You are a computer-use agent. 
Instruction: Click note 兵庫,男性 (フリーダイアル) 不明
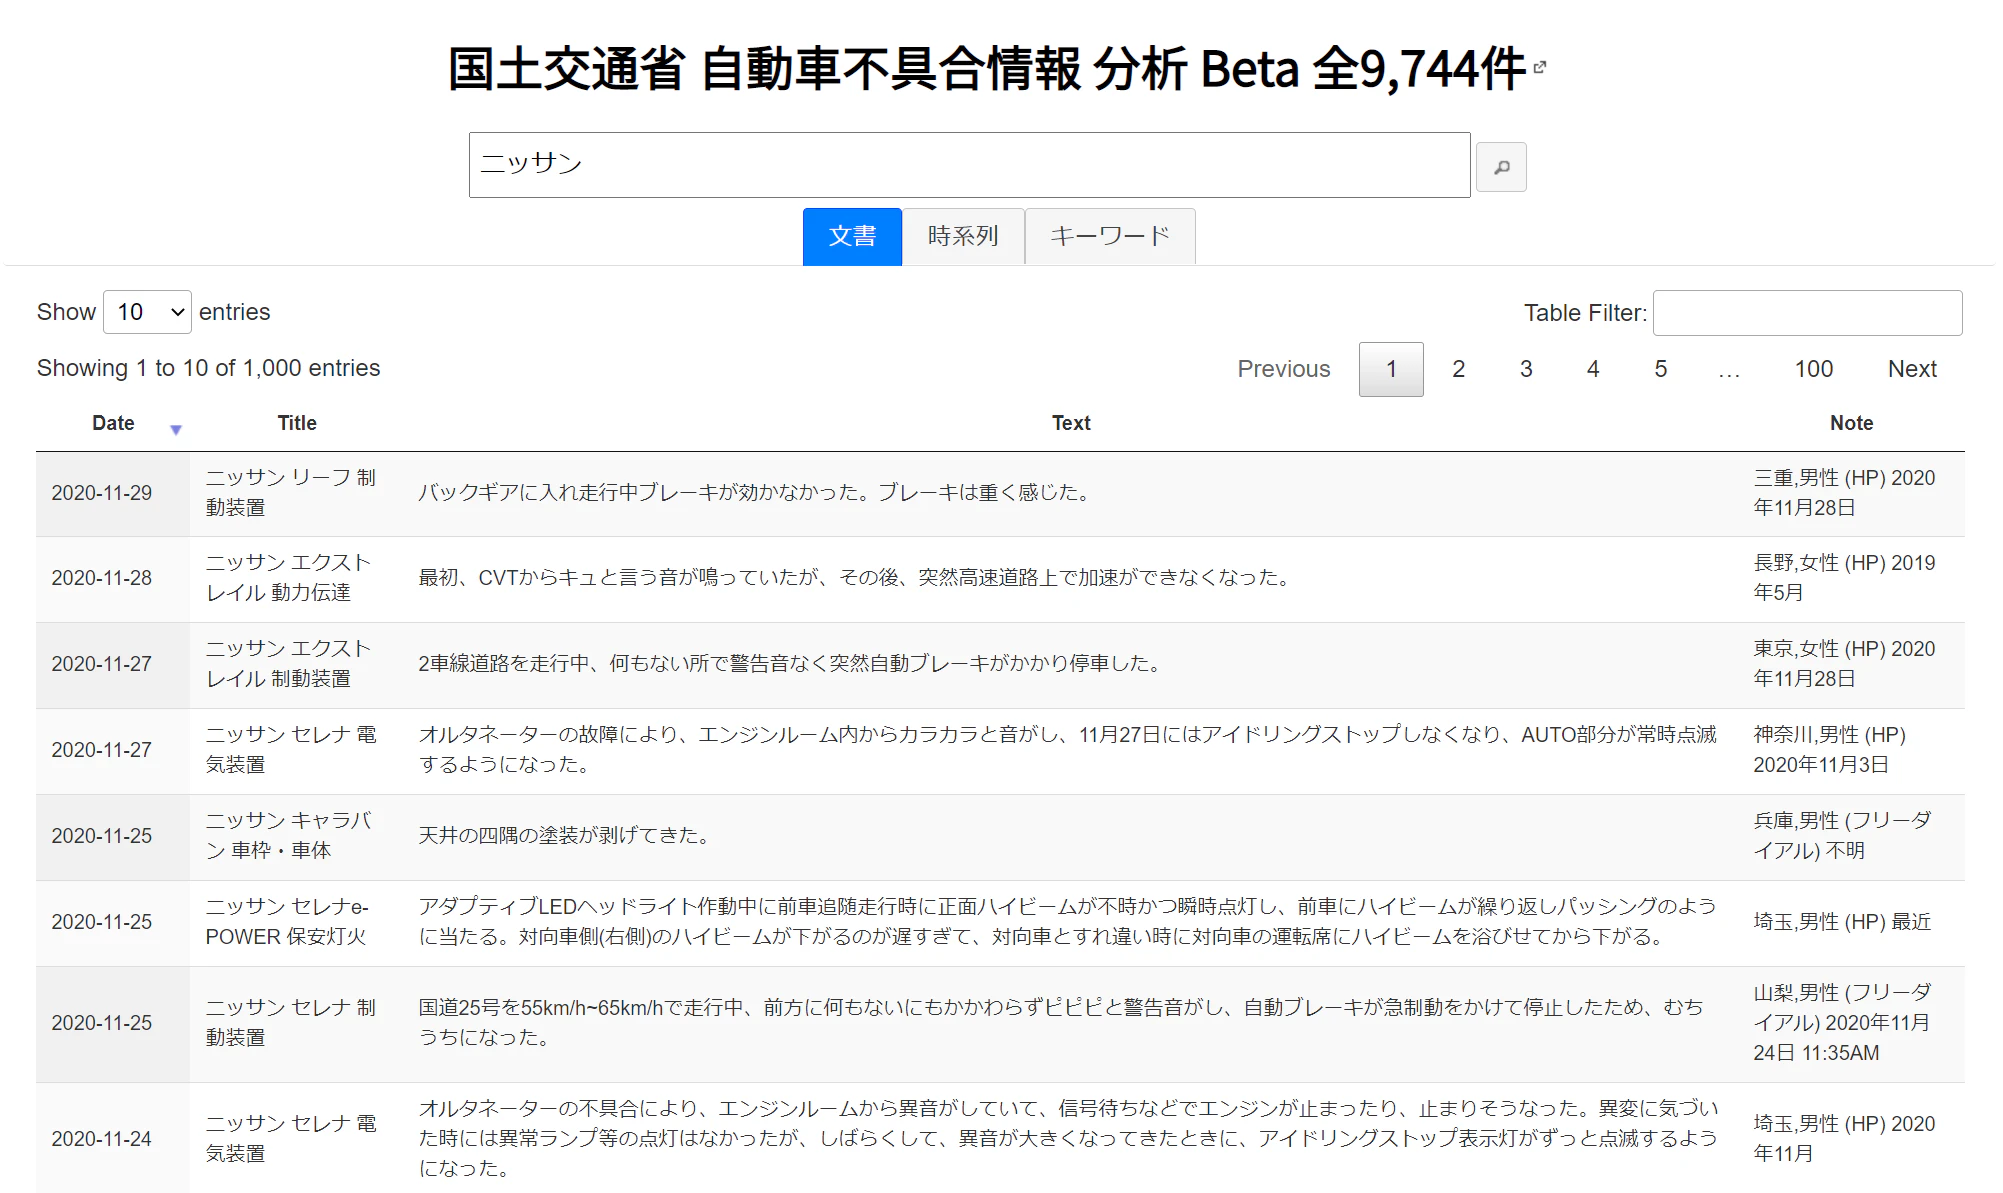click(1842, 836)
